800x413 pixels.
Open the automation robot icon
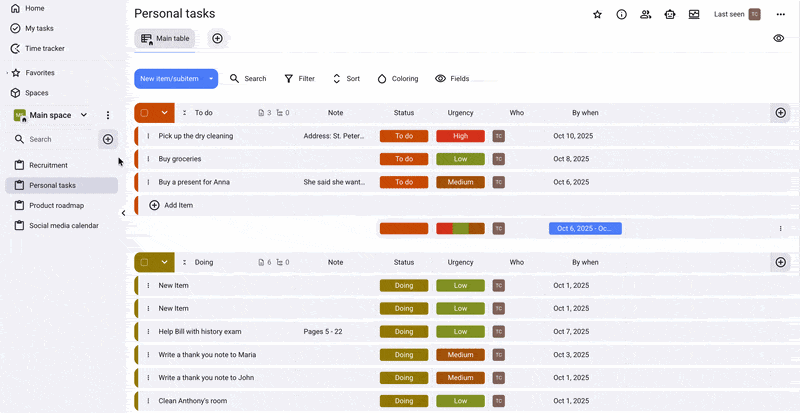point(670,14)
